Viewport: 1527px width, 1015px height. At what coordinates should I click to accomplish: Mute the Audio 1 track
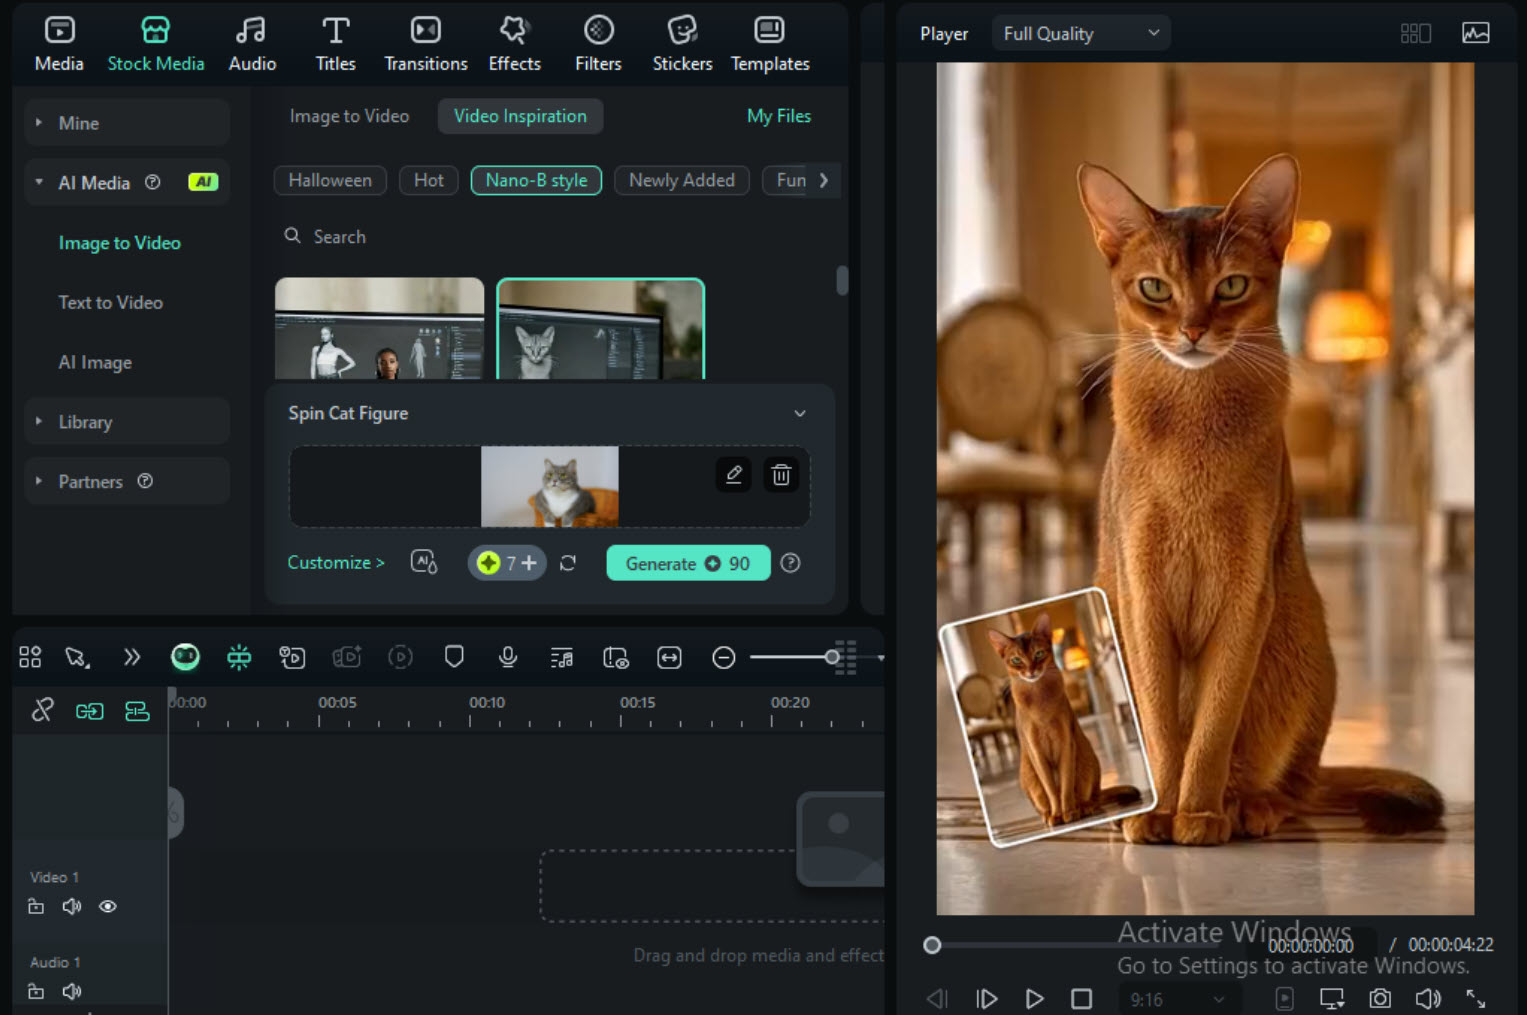[72, 991]
